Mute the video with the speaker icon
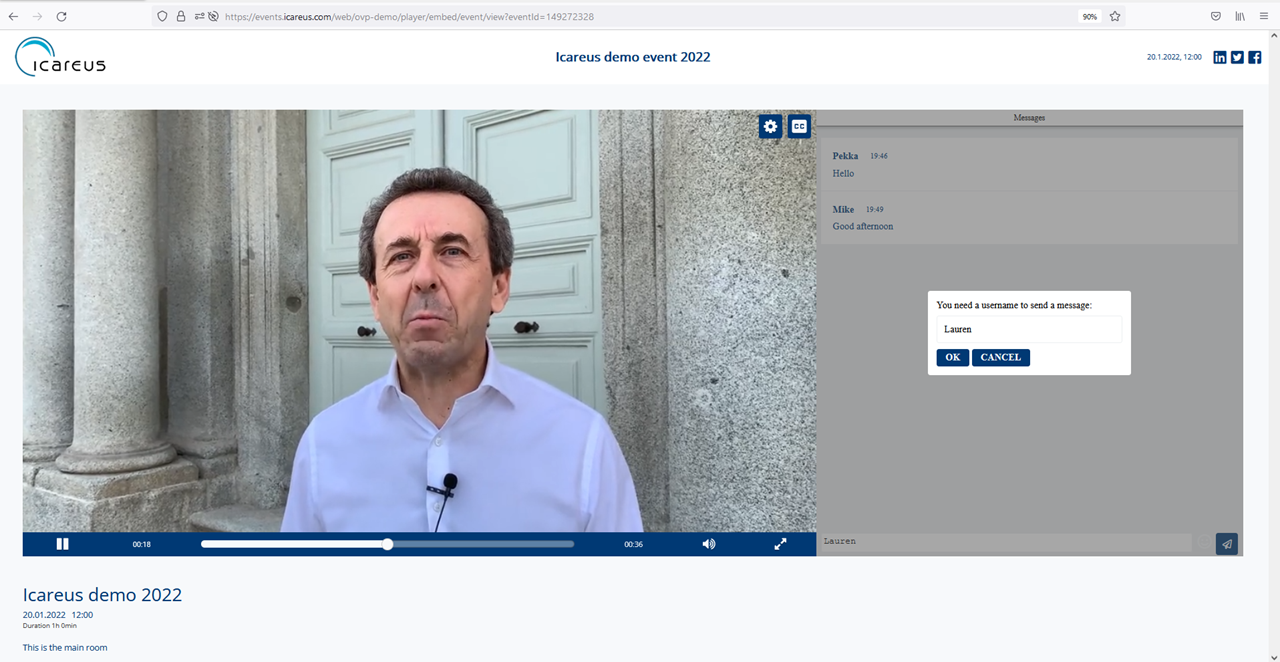 pos(708,544)
